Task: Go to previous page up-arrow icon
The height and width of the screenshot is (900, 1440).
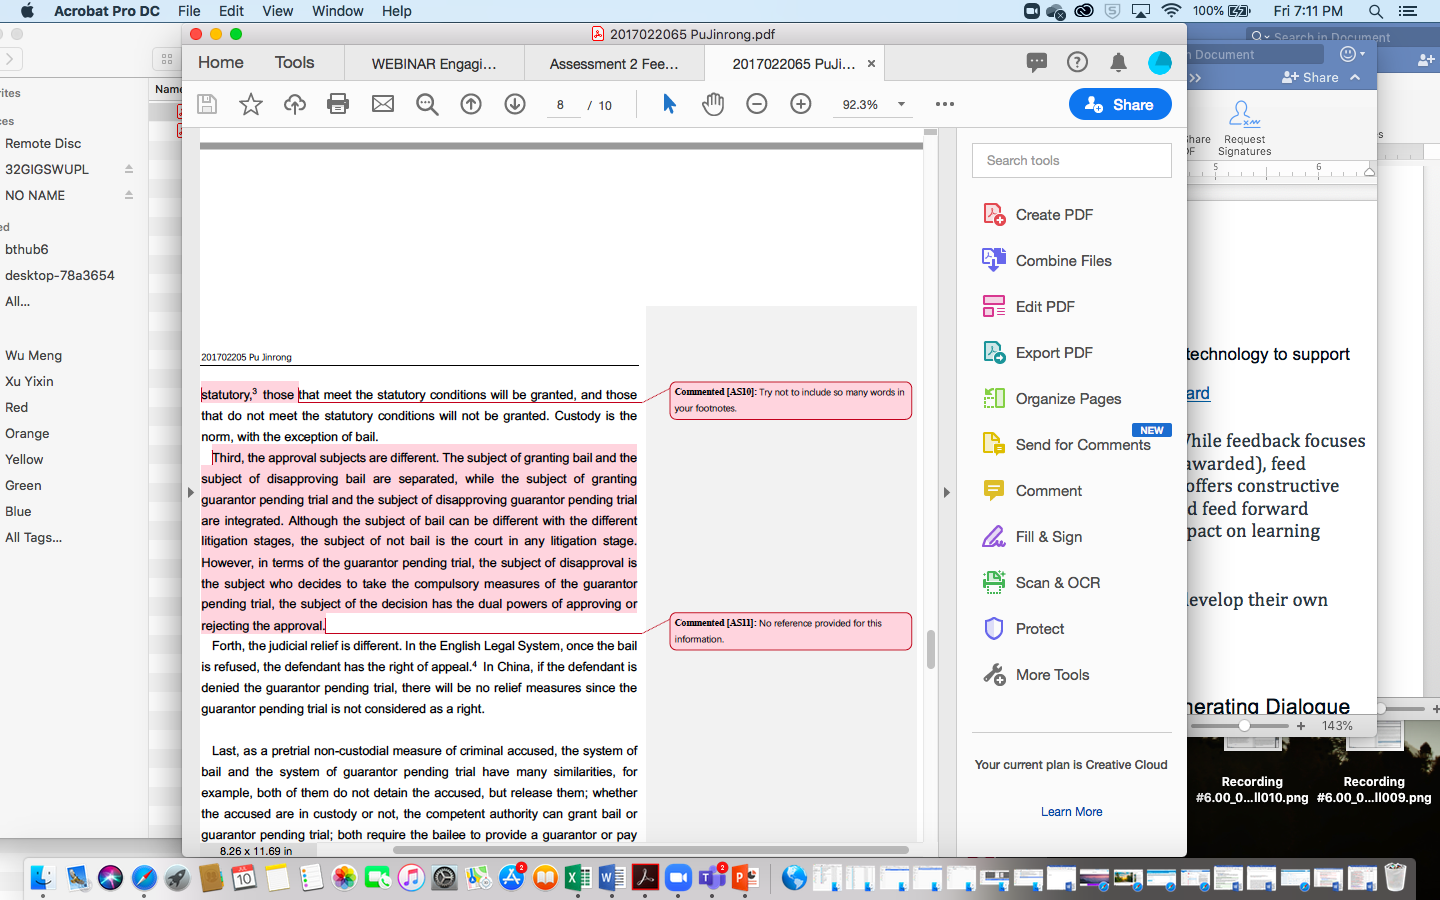Action: point(471,104)
